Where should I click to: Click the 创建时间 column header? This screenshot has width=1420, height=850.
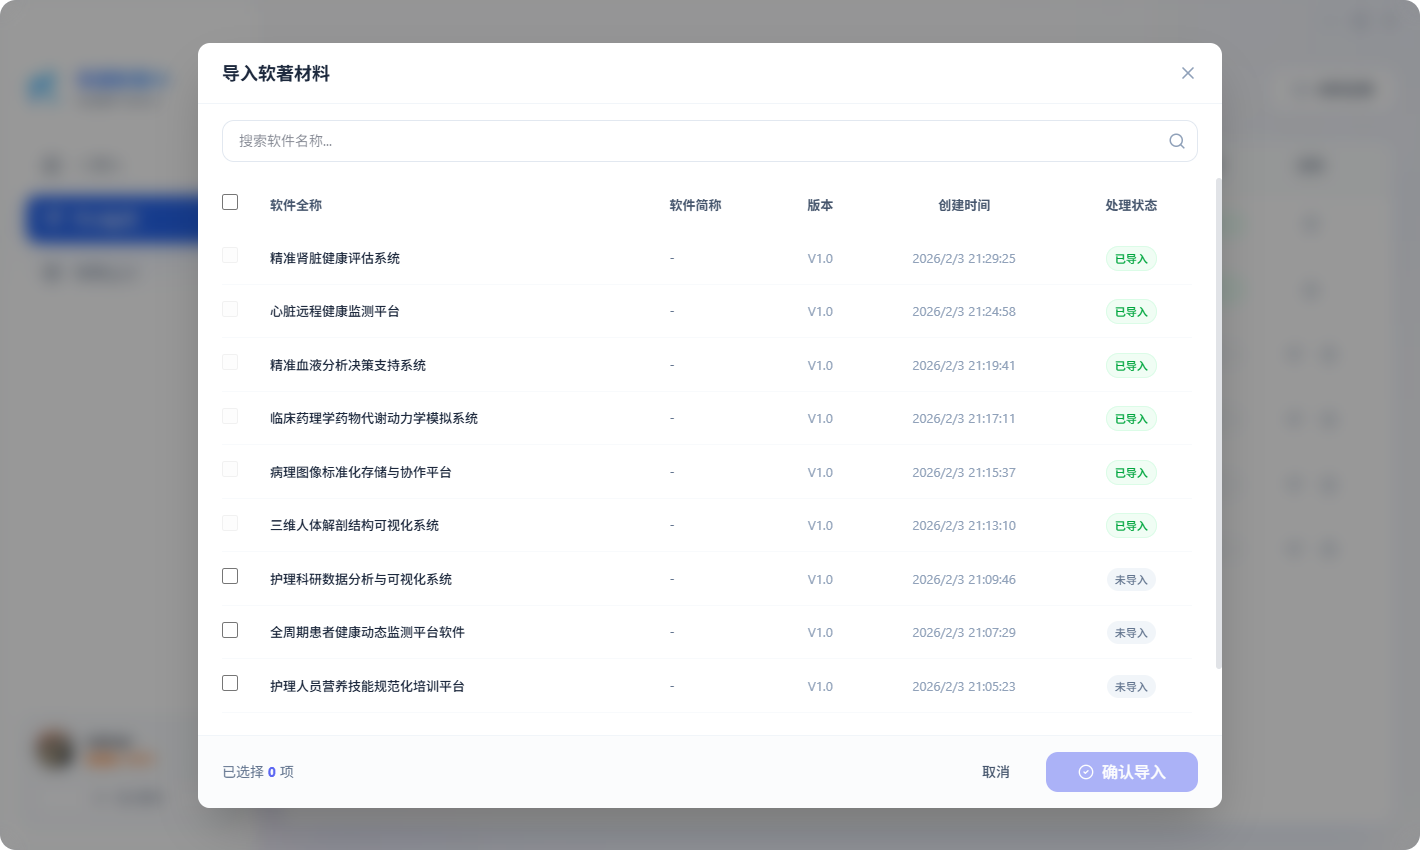[965, 205]
